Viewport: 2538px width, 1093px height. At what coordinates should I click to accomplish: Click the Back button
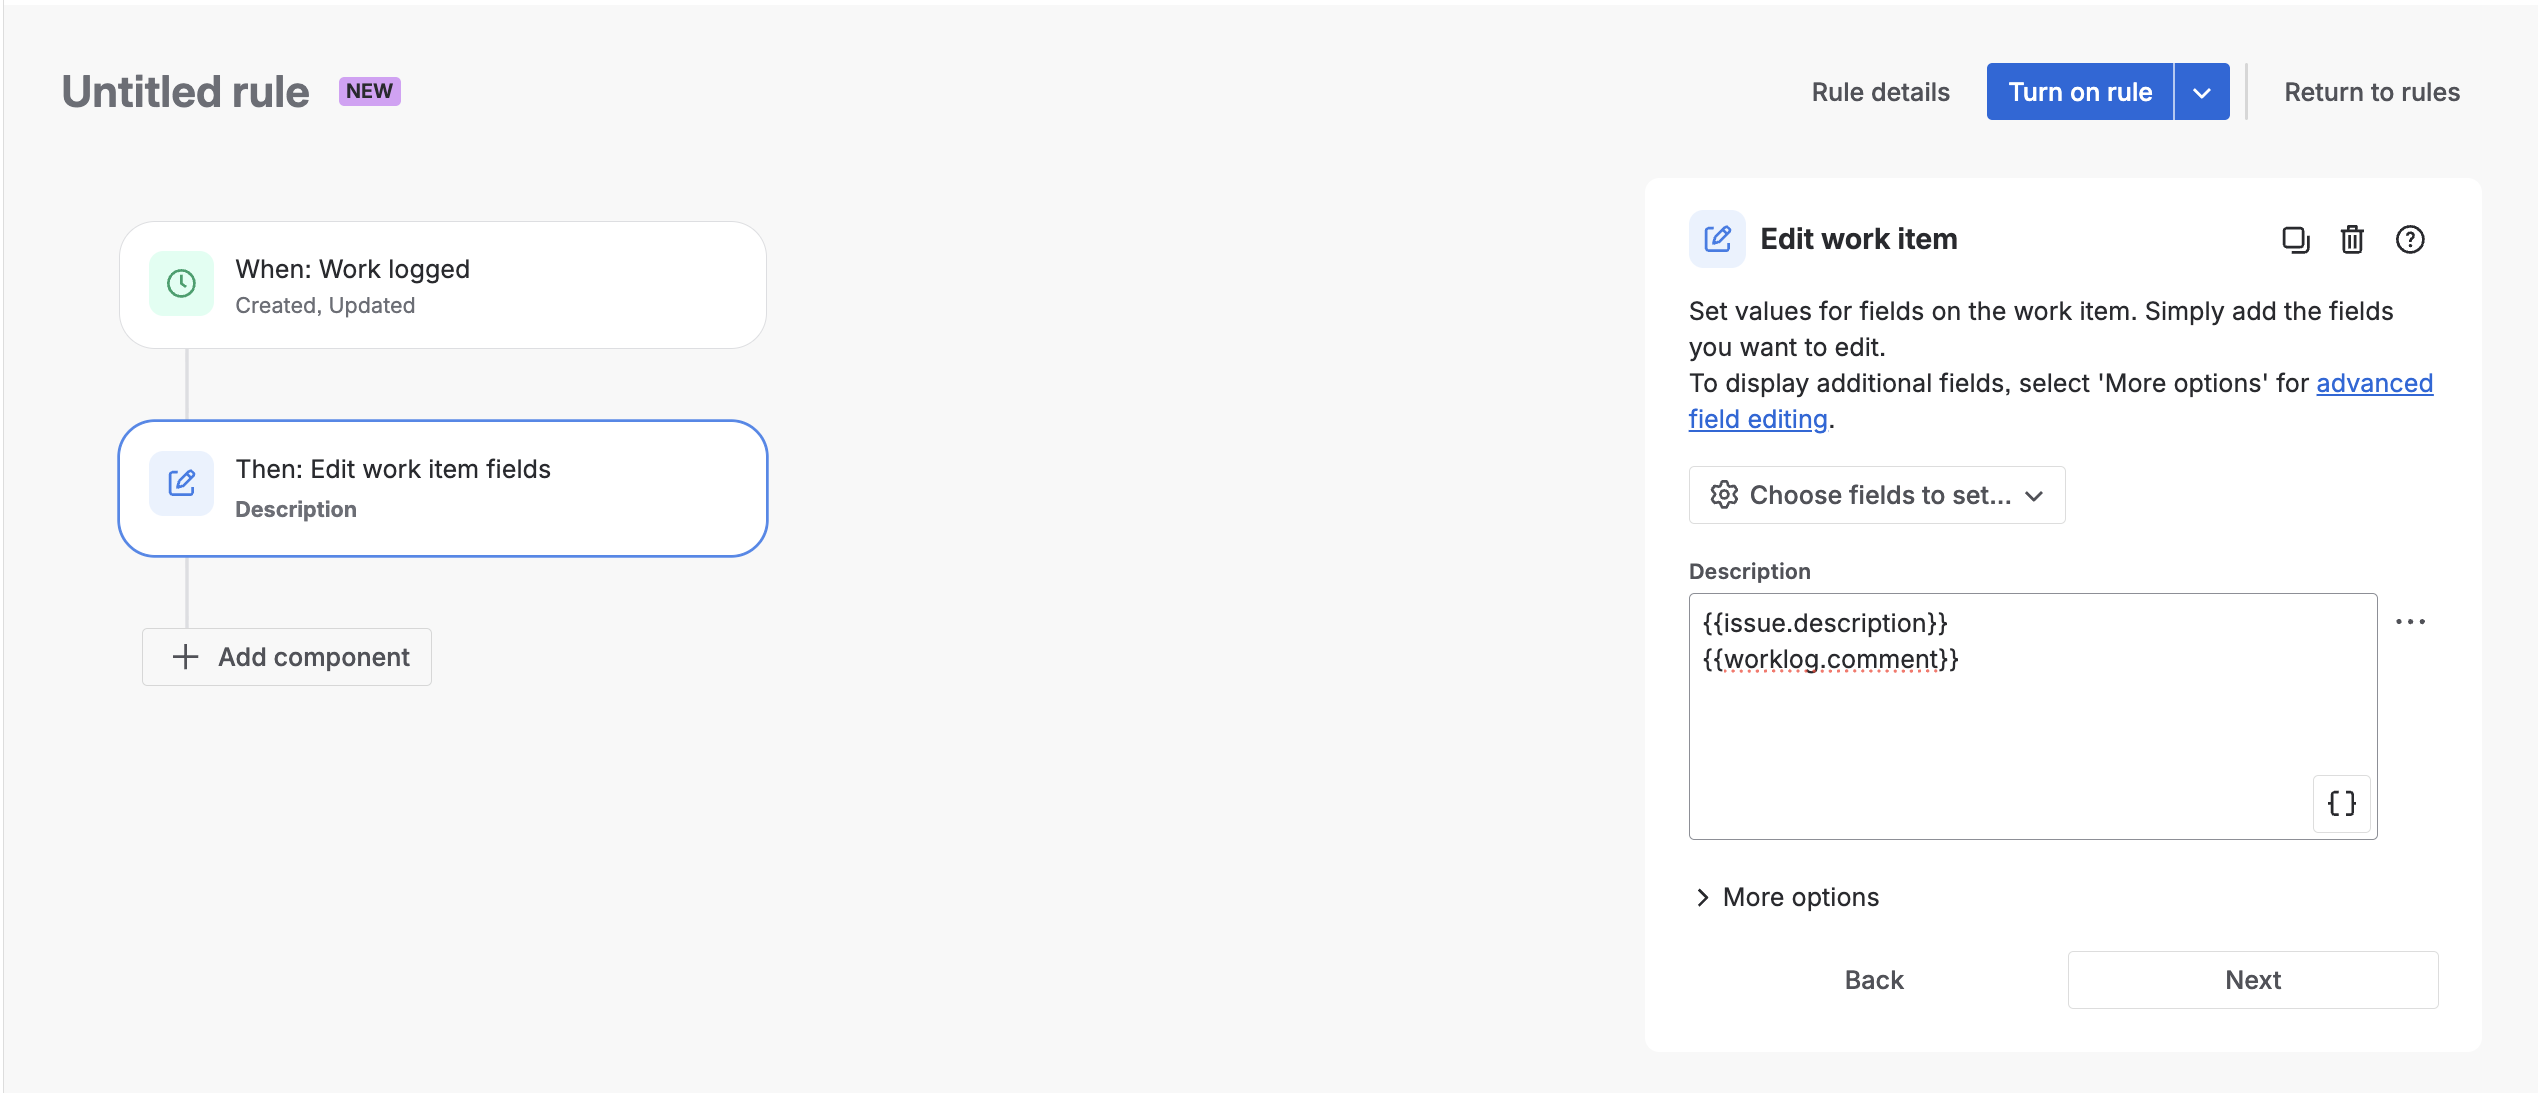[1872, 980]
